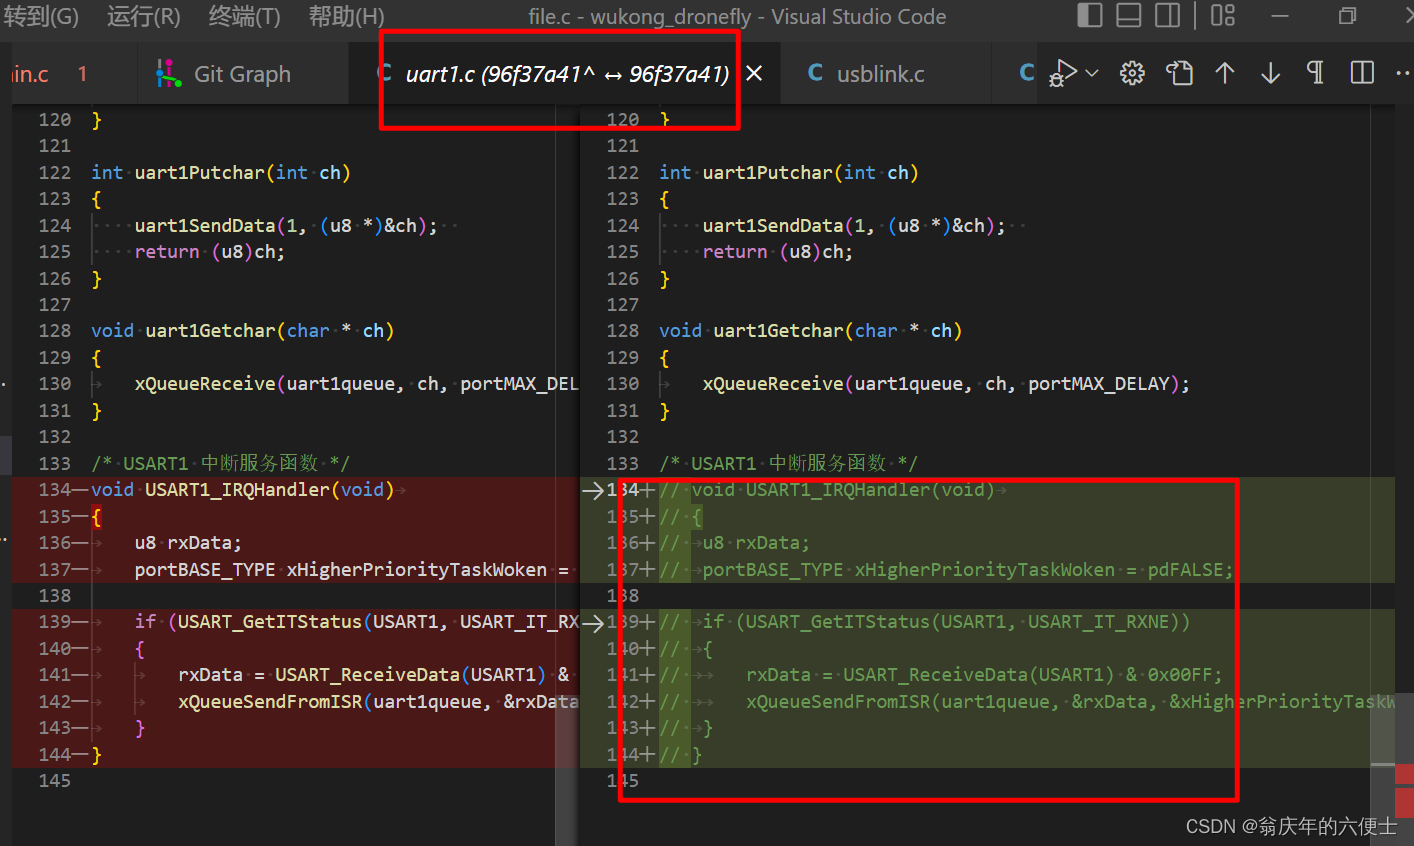Click xQueueSendFromISR on right line 142
This screenshot has width=1414, height=846.
838,702
